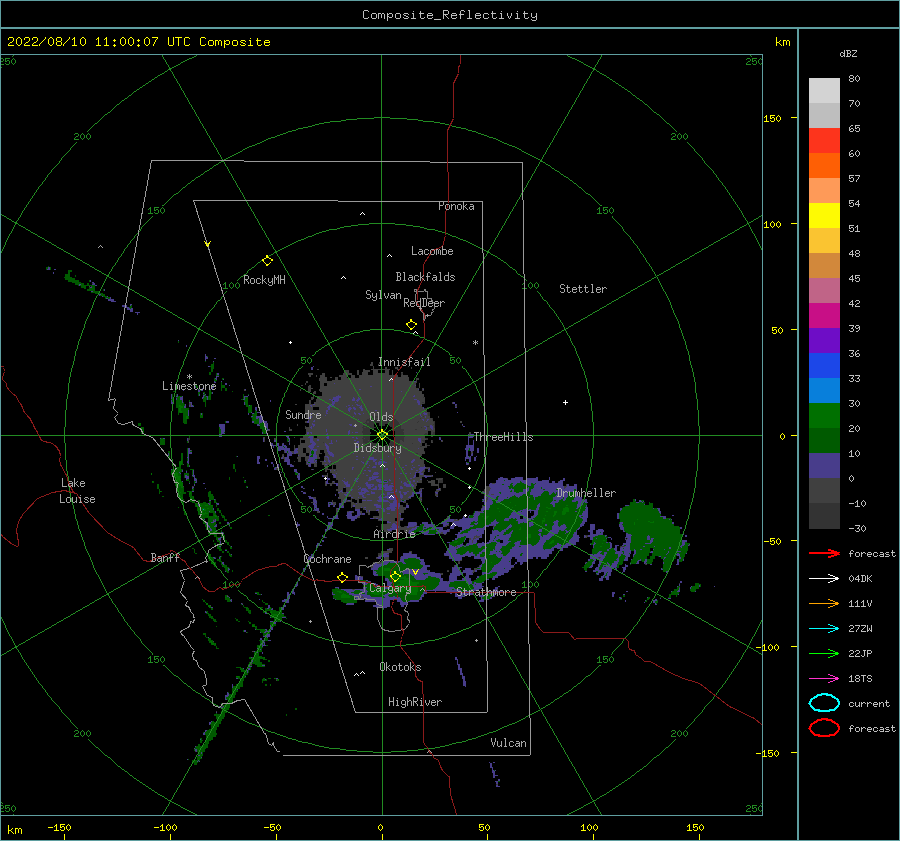
Task: Select the bright green 30–20 dBZ swatch
Action: (x=824, y=416)
